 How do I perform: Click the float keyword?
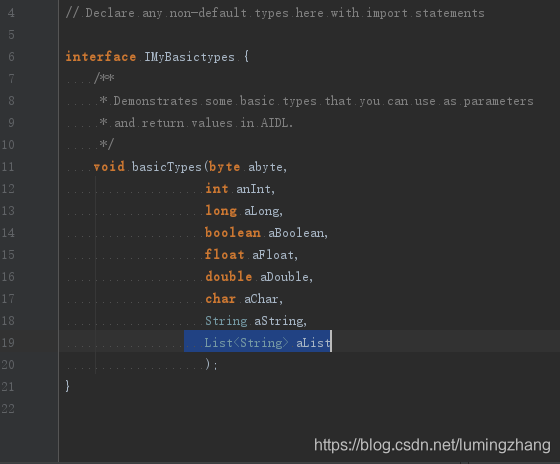click(225, 255)
